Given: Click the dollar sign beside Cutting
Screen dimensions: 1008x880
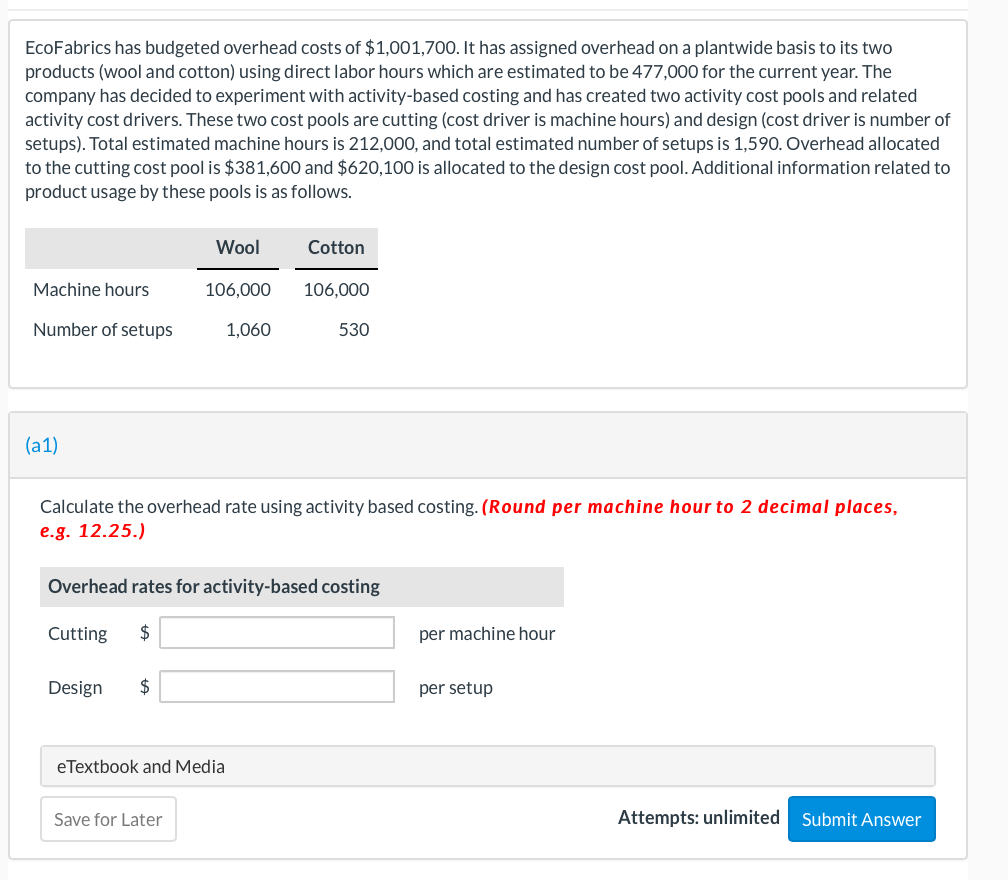Looking at the screenshot, I should (x=143, y=632).
